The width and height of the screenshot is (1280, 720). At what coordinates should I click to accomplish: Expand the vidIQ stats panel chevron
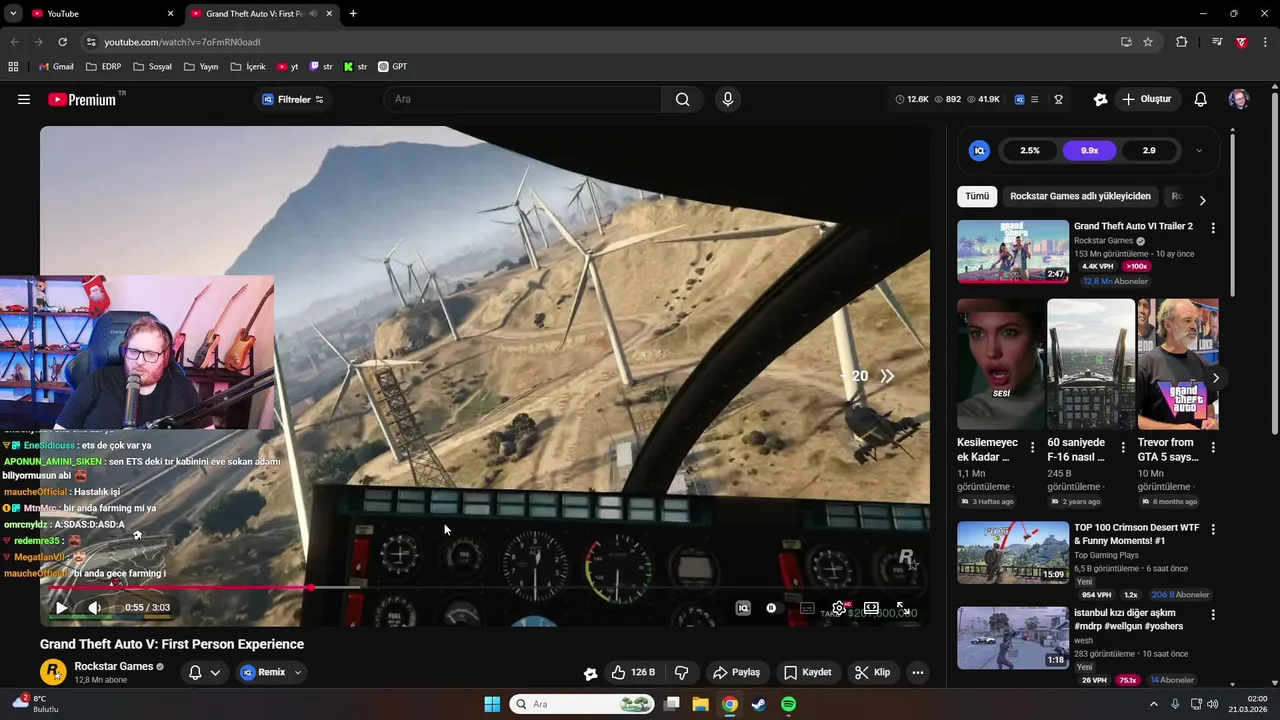point(1199,151)
